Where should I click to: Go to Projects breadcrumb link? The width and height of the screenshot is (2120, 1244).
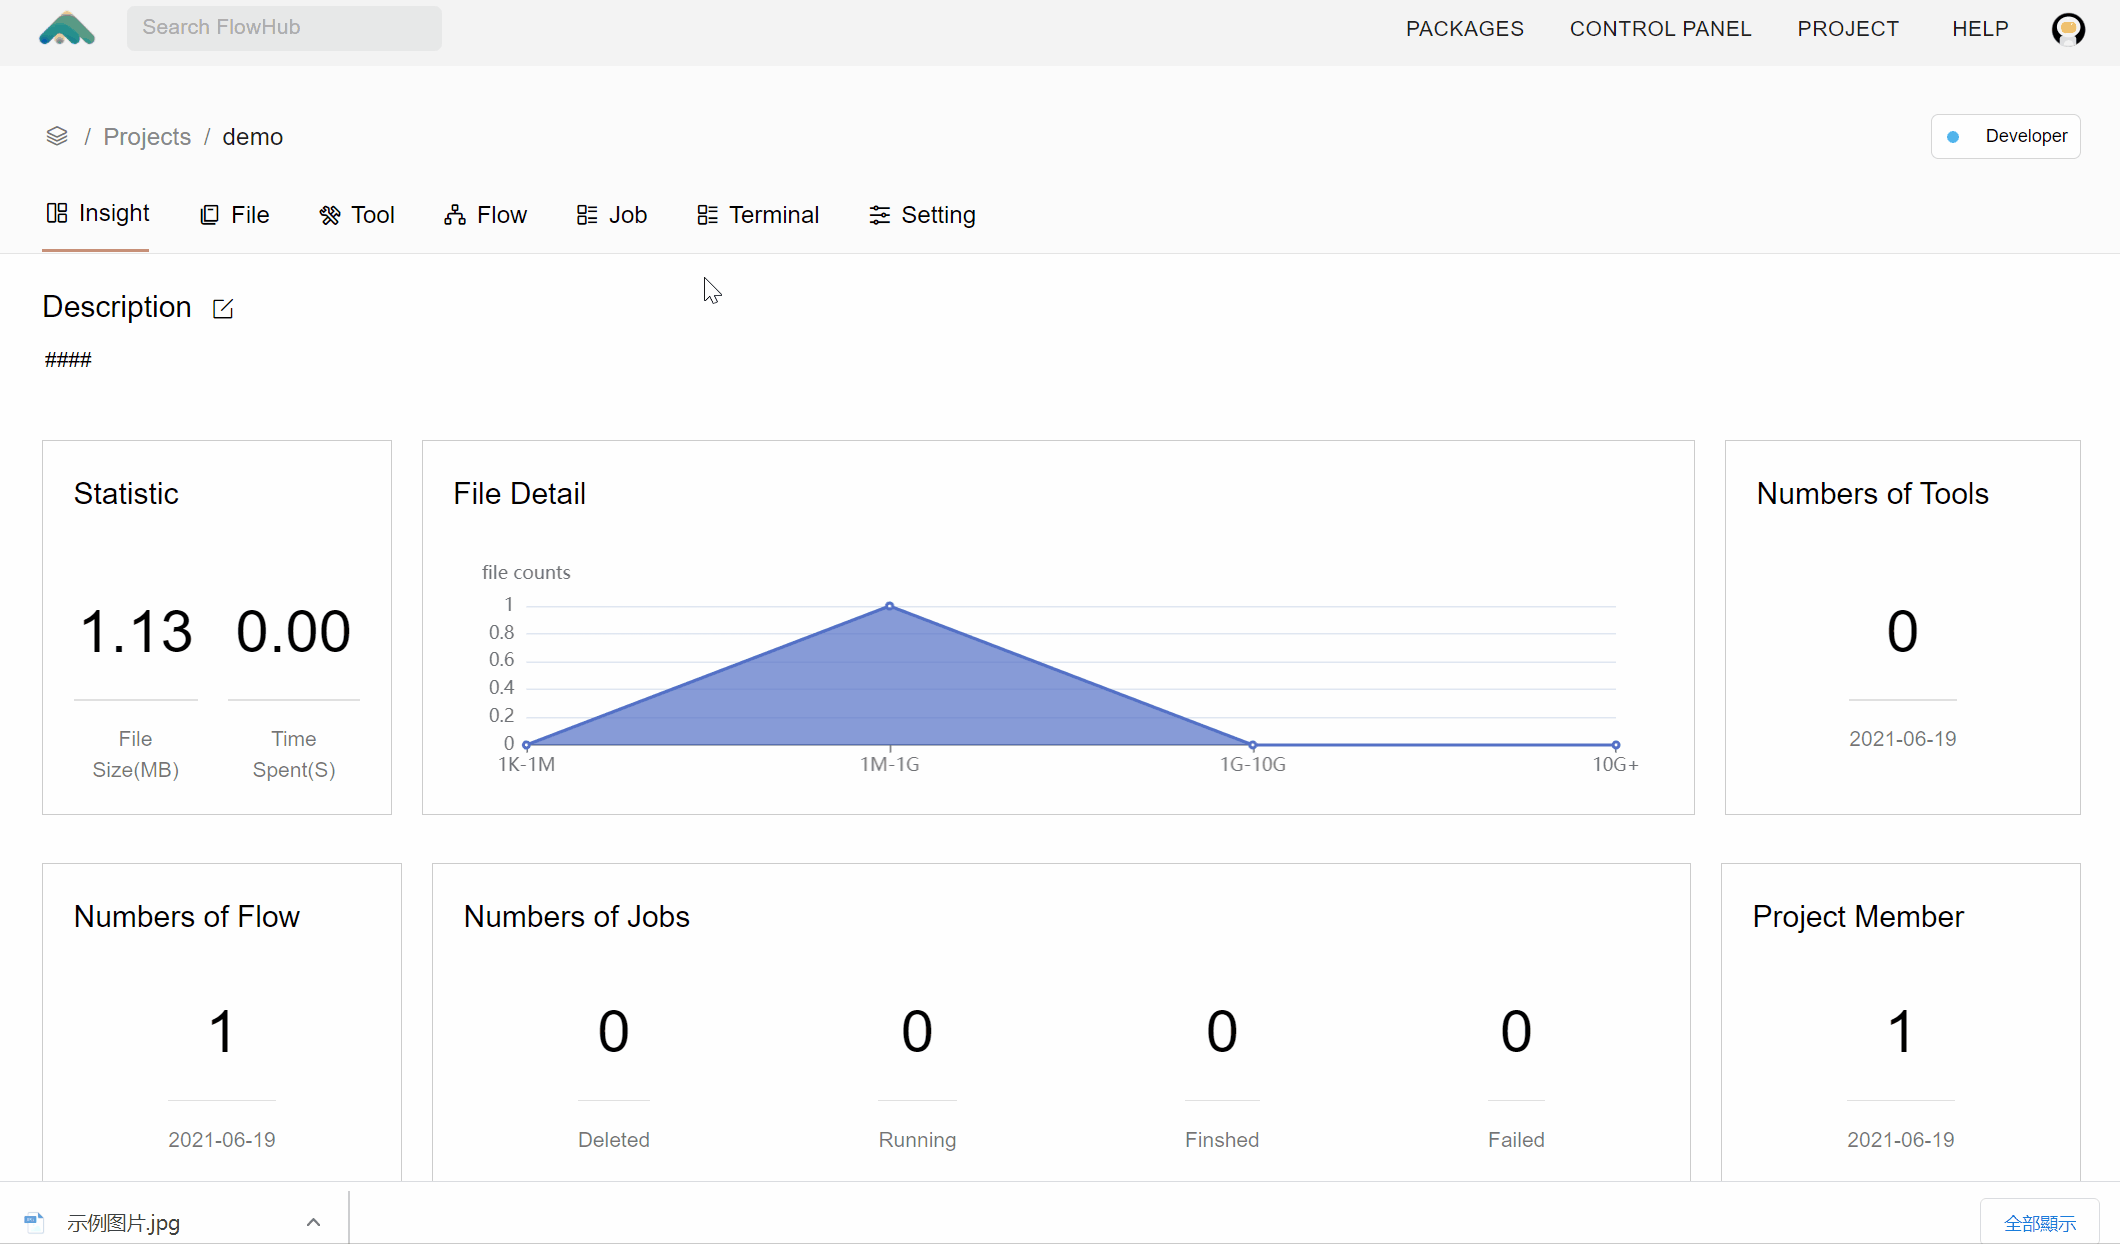click(x=147, y=137)
